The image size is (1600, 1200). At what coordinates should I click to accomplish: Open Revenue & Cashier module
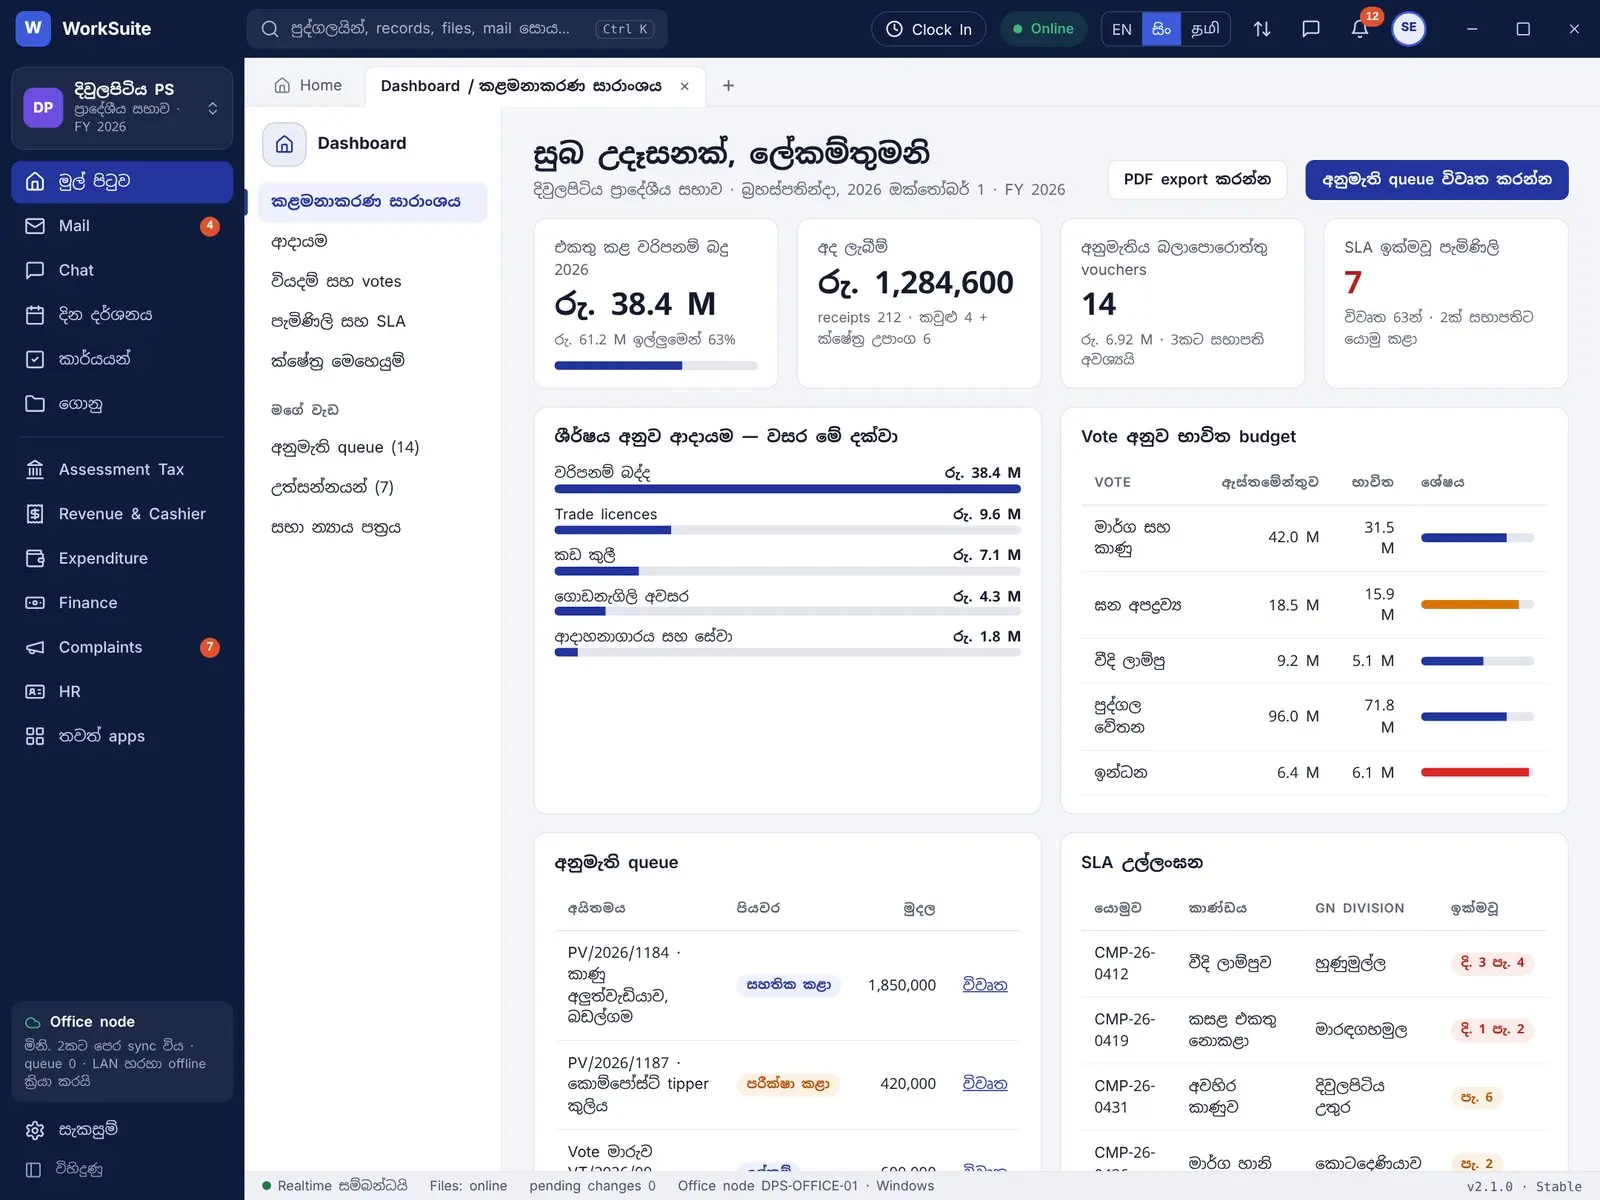click(x=122, y=514)
